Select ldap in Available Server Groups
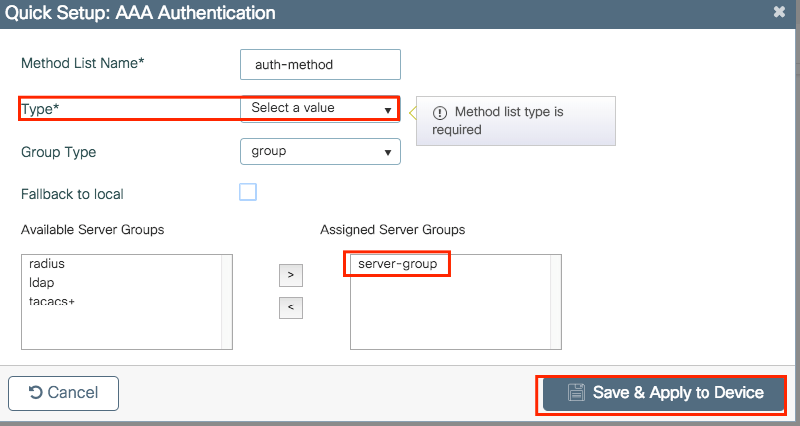The width and height of the screenshot is (800, 426). click(42, 283)
